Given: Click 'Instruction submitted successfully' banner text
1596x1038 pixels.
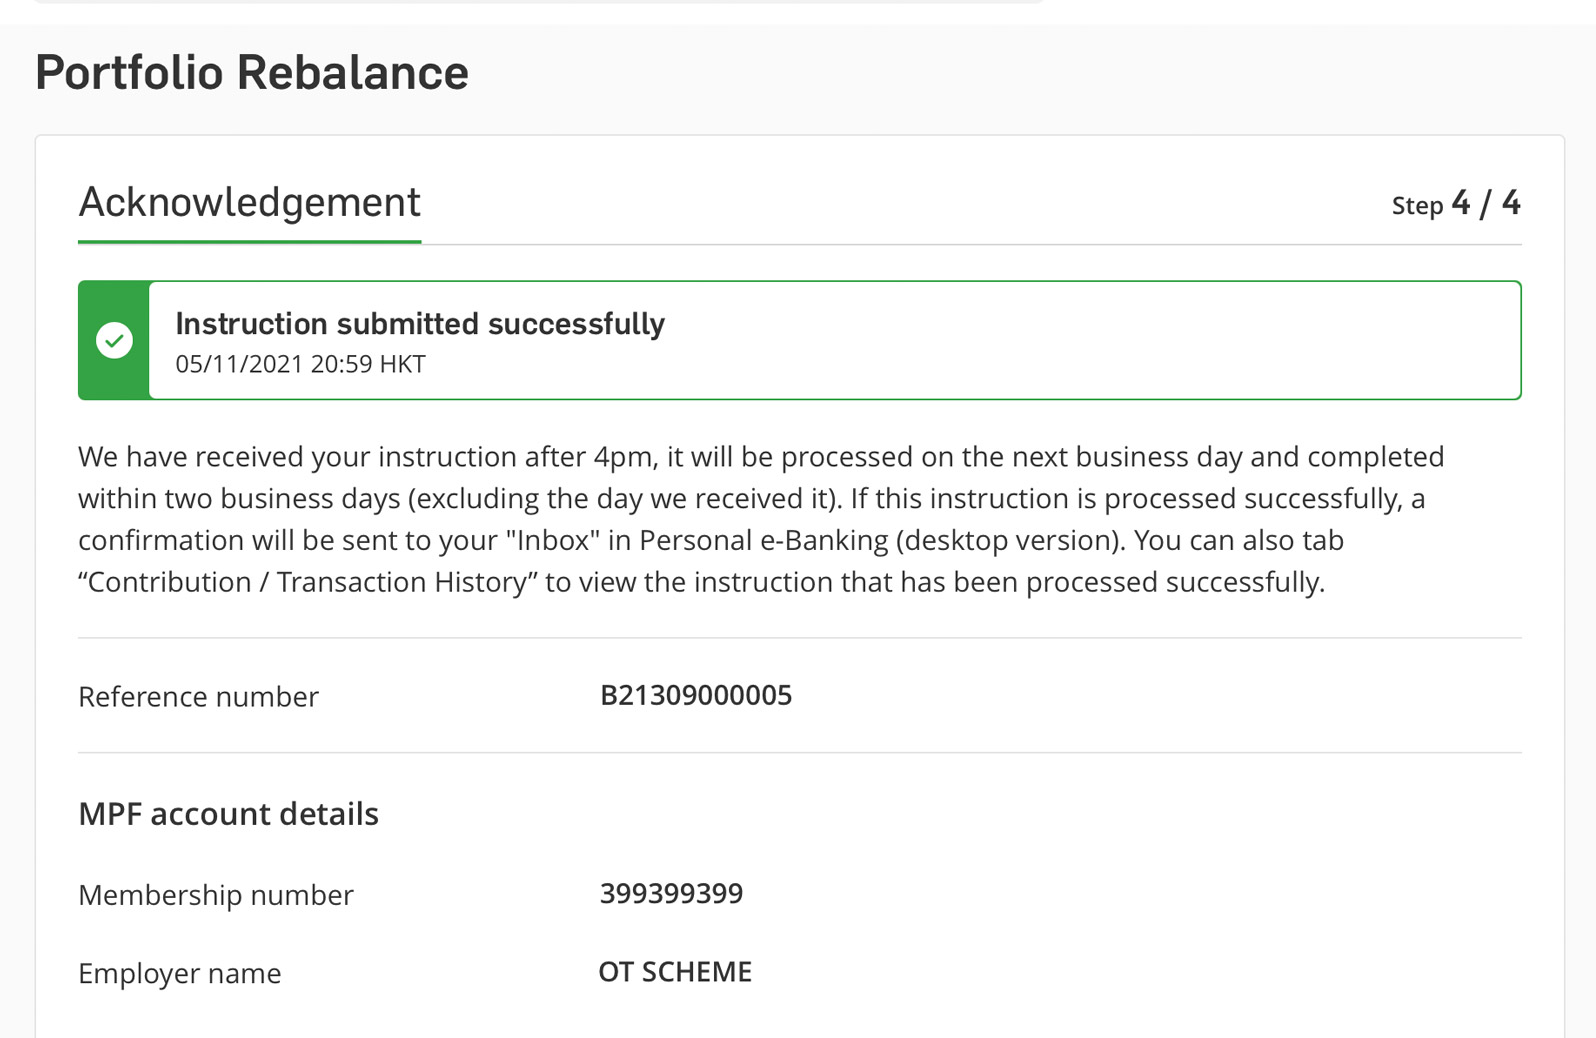Looking at the screenshot, I should click(420, 324).
